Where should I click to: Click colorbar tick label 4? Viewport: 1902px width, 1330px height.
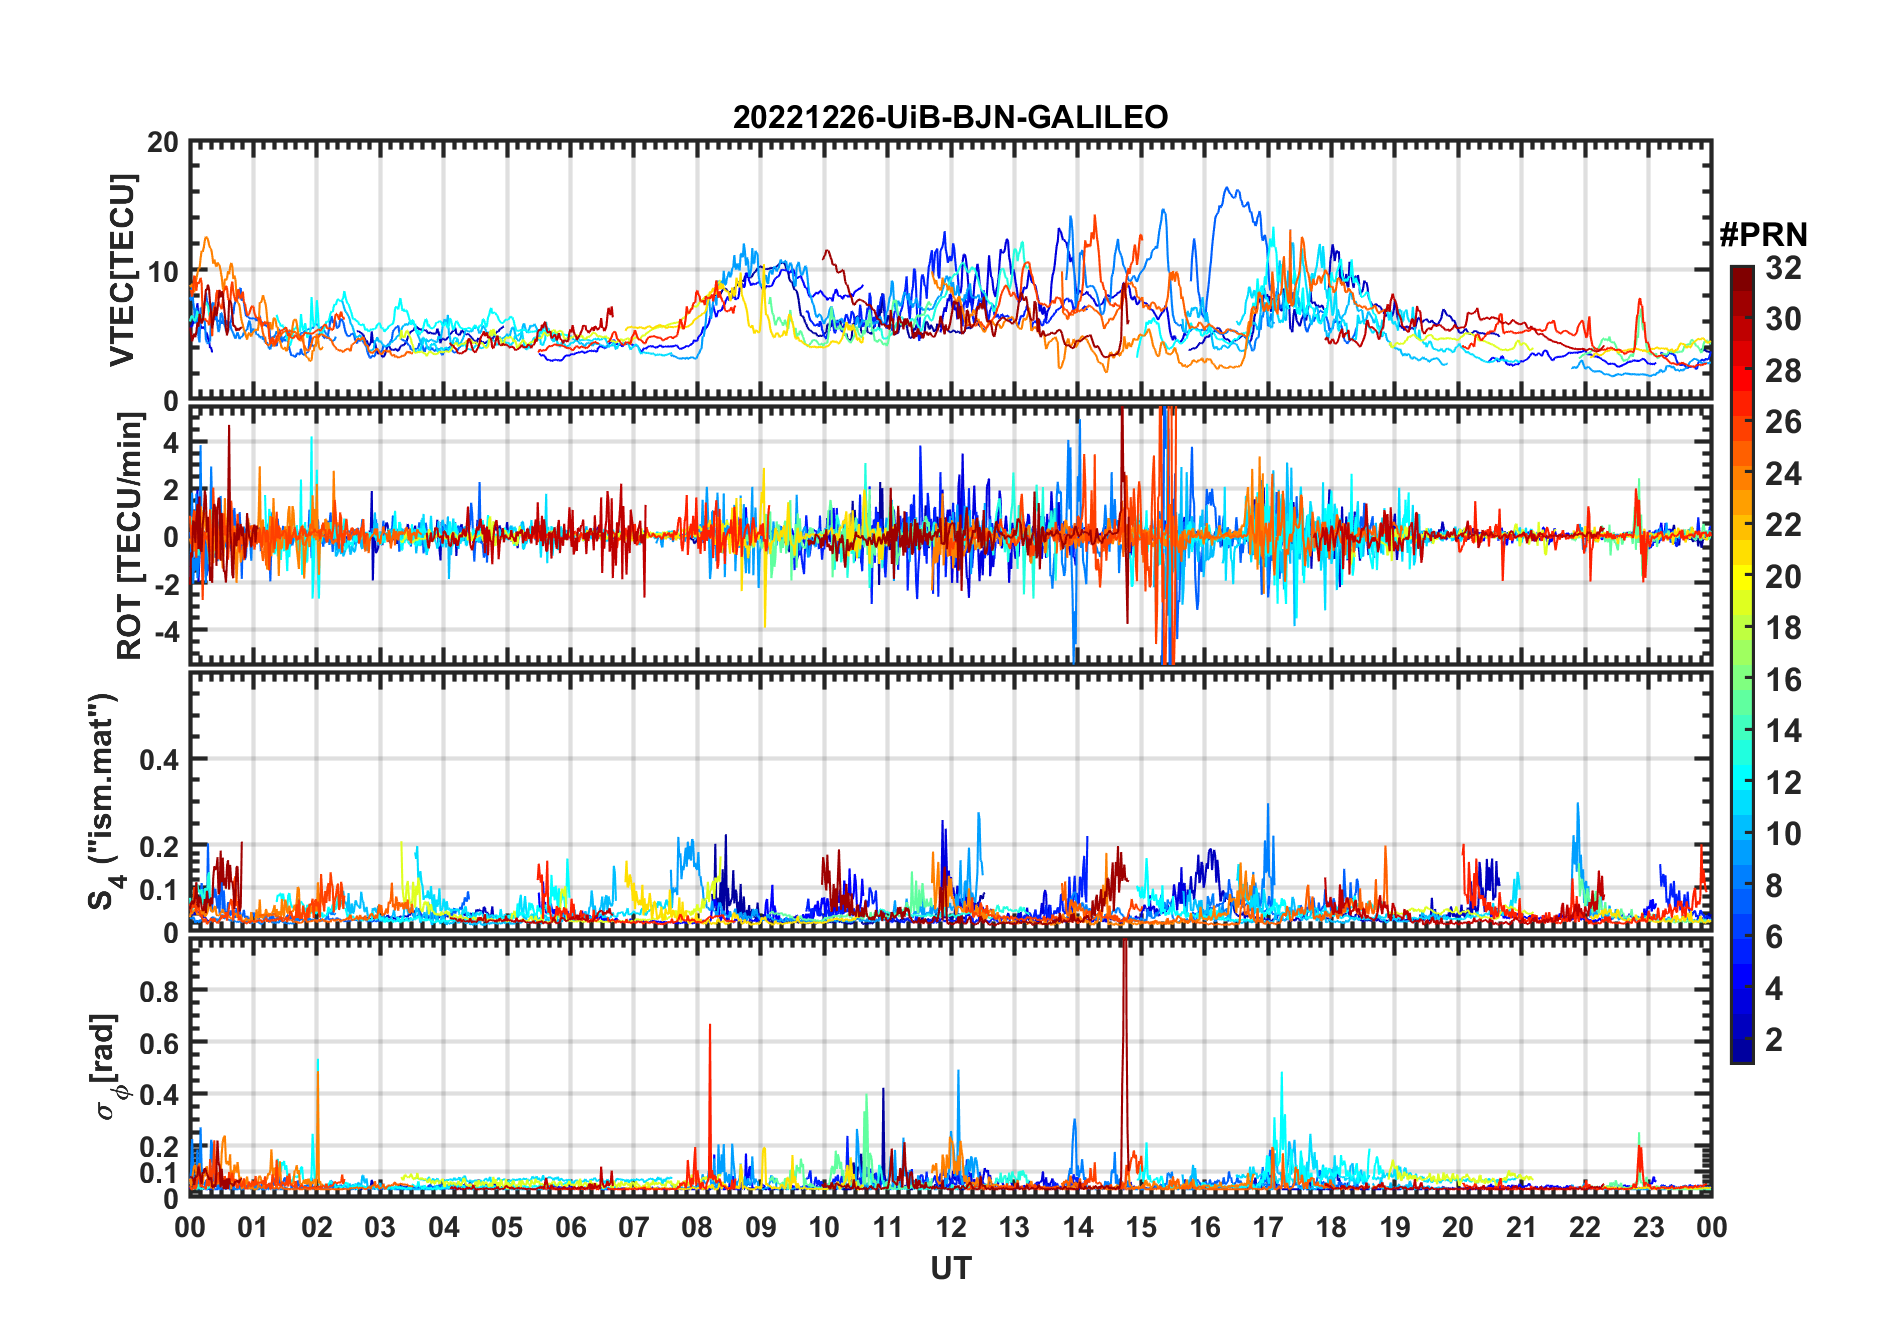1774,989
